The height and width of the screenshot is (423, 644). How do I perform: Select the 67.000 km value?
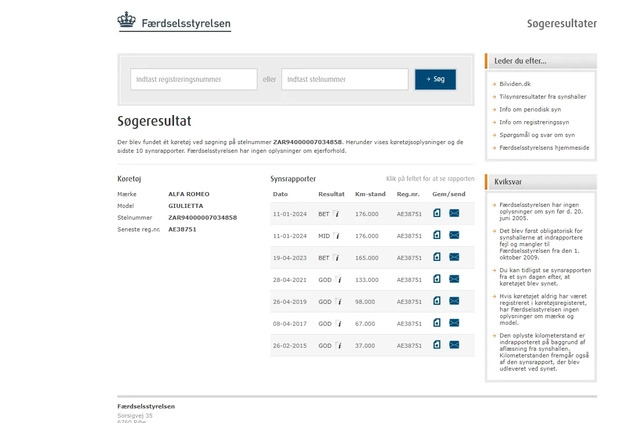point(365,324)
